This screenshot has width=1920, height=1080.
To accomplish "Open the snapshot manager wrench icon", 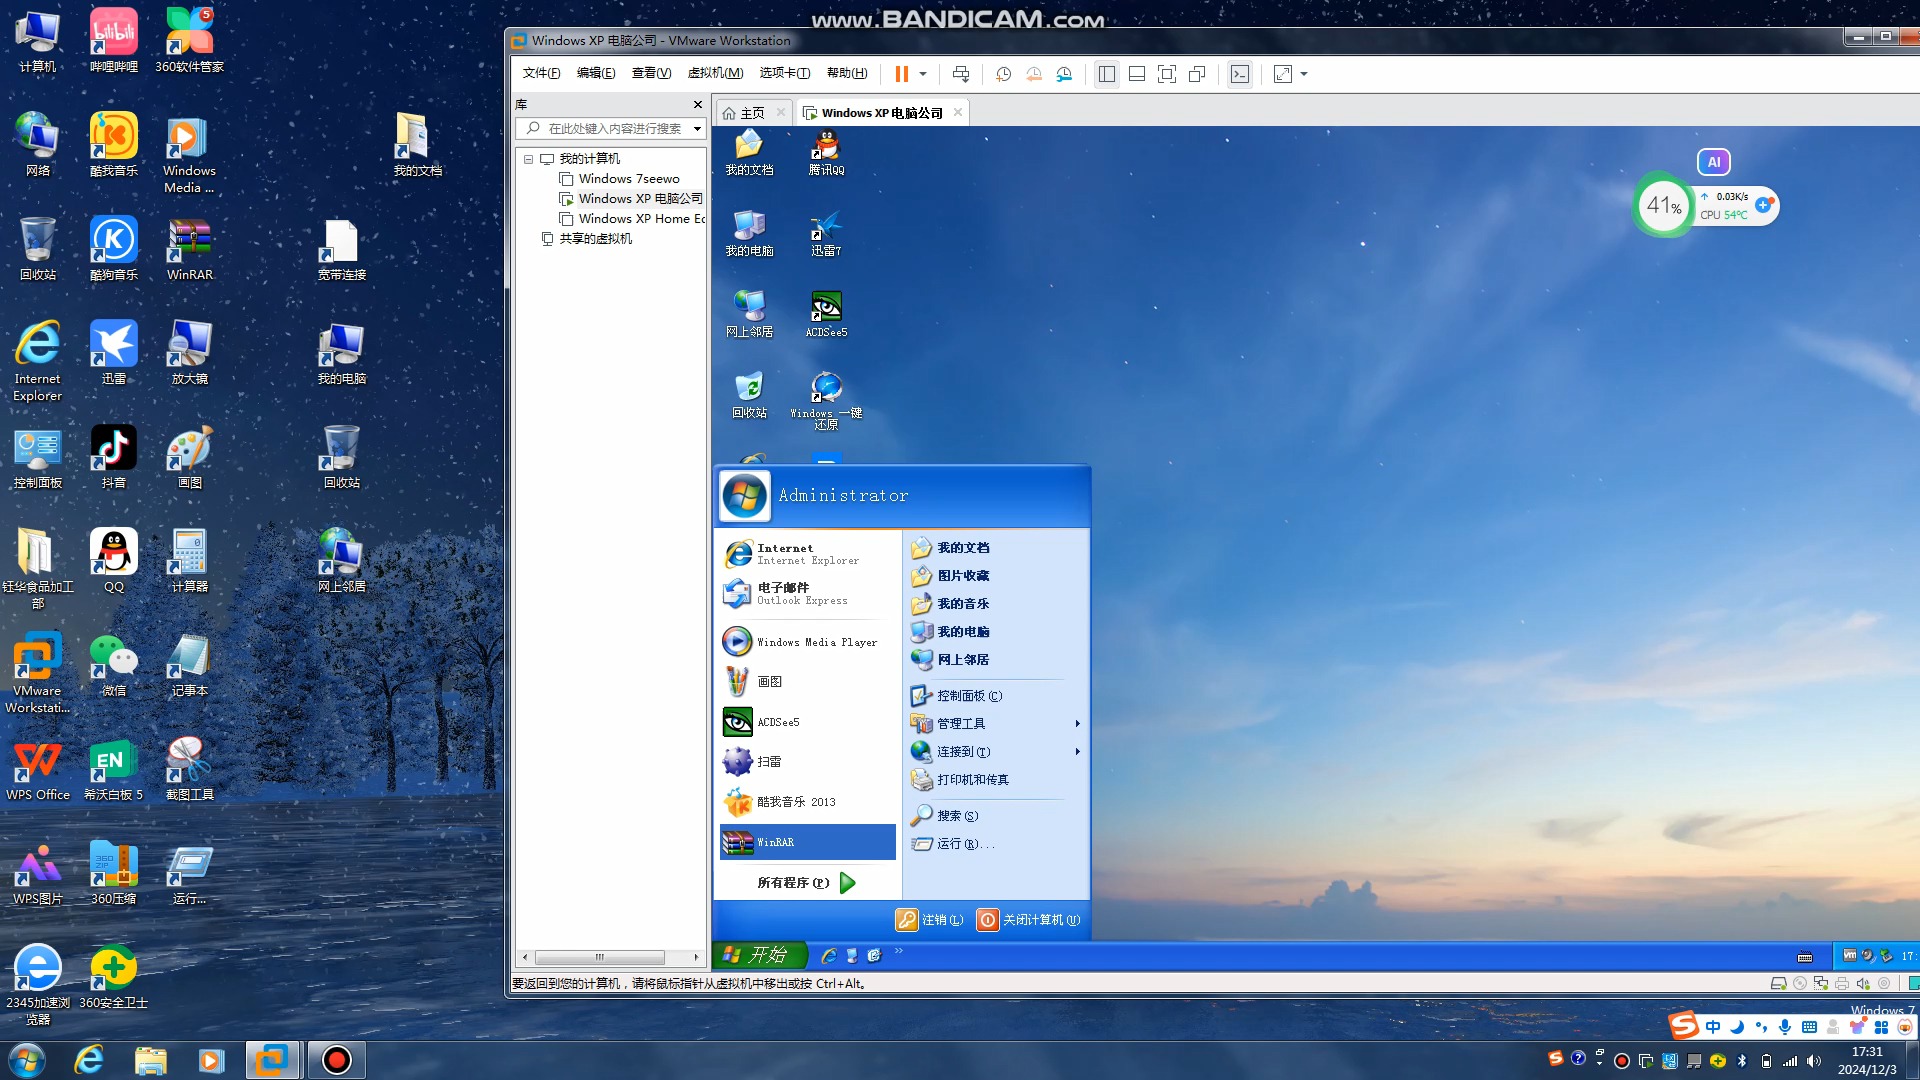I will point(1064,74).
